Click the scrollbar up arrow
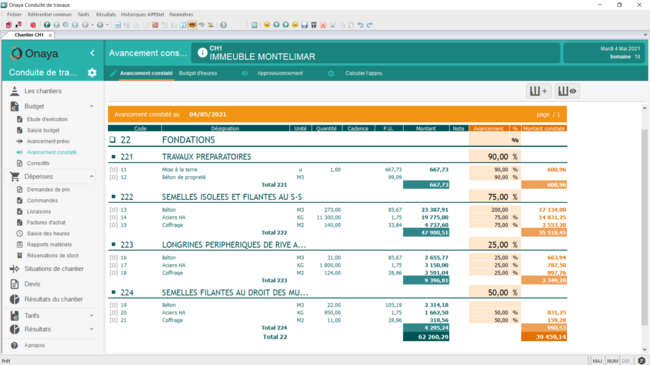 pyautogui.click(x=644, y=108)
